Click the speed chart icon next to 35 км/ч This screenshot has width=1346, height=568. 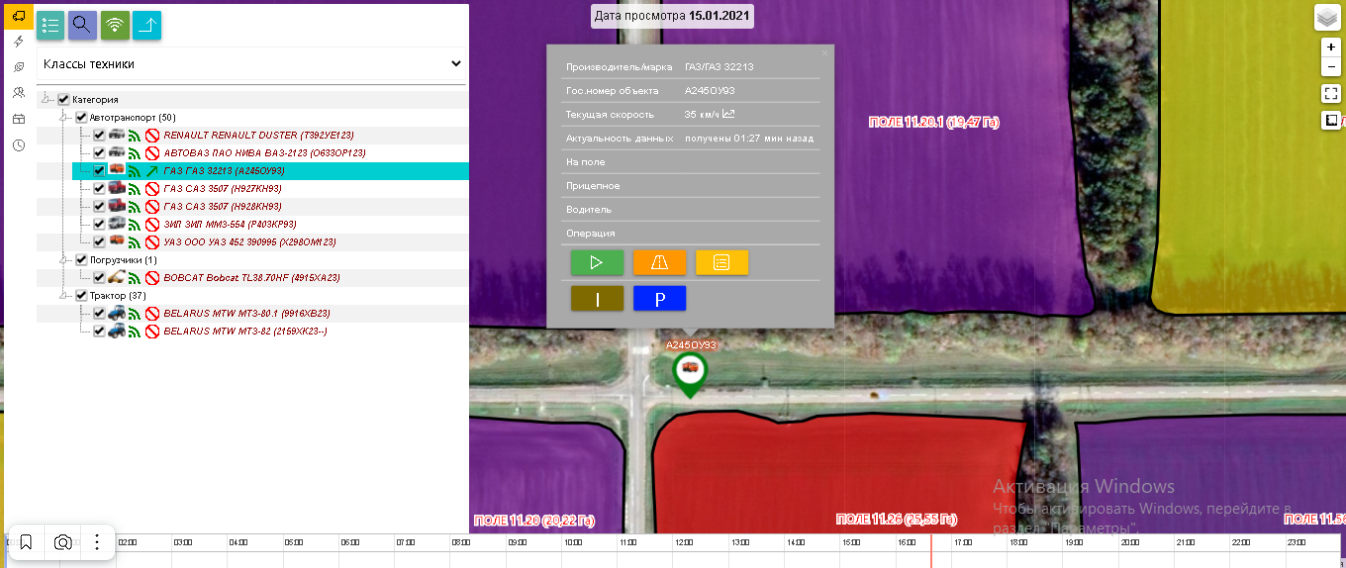[x=729, y=114]
